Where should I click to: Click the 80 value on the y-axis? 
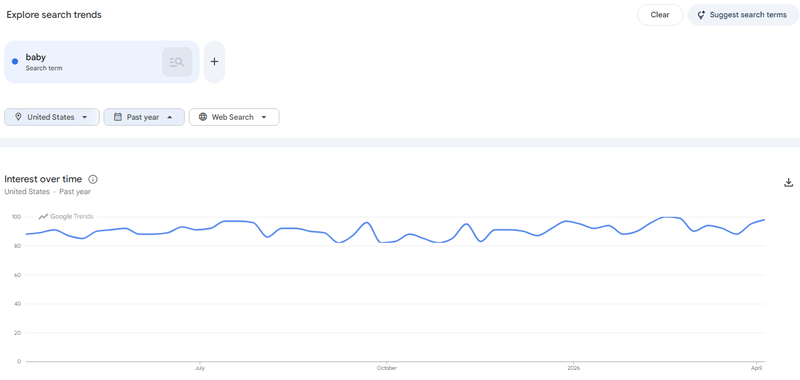tap(18, 246)
